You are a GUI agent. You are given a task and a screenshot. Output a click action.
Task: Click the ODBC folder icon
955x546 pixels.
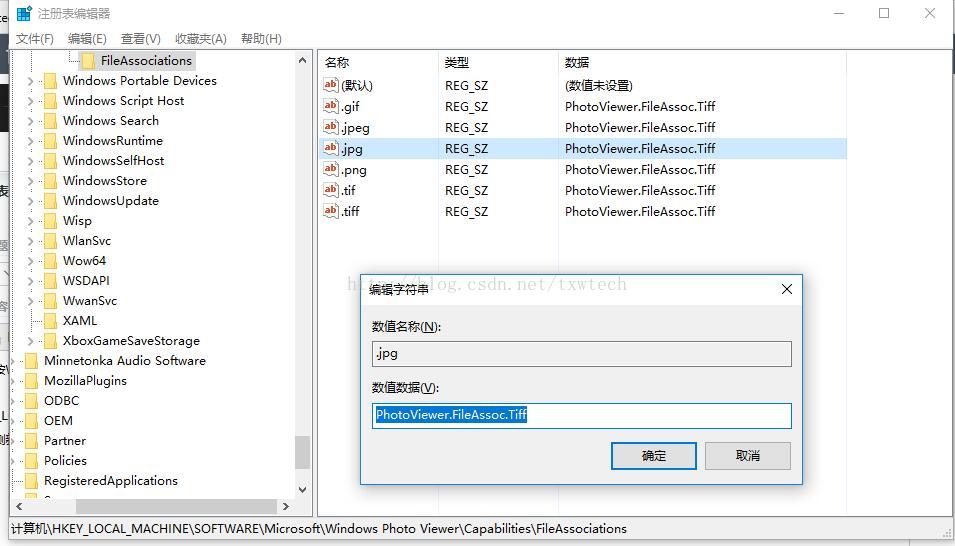pos(32,401)
